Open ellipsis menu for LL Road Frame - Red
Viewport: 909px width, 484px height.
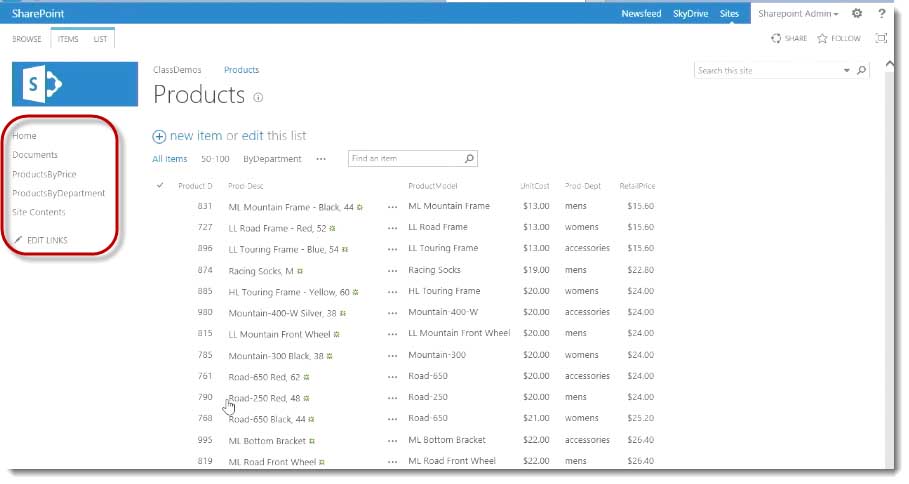392,228
